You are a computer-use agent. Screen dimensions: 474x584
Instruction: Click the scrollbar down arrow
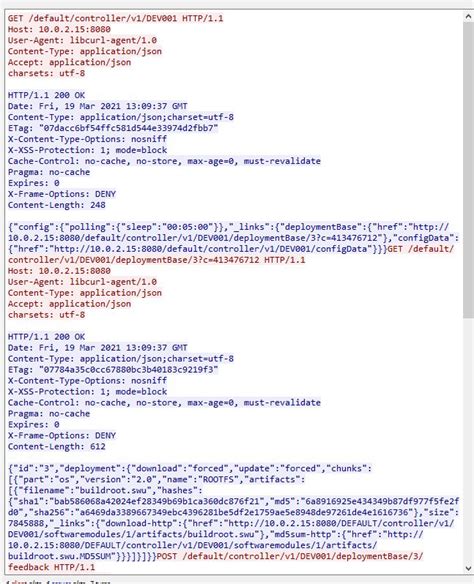(x=468, y=568)
